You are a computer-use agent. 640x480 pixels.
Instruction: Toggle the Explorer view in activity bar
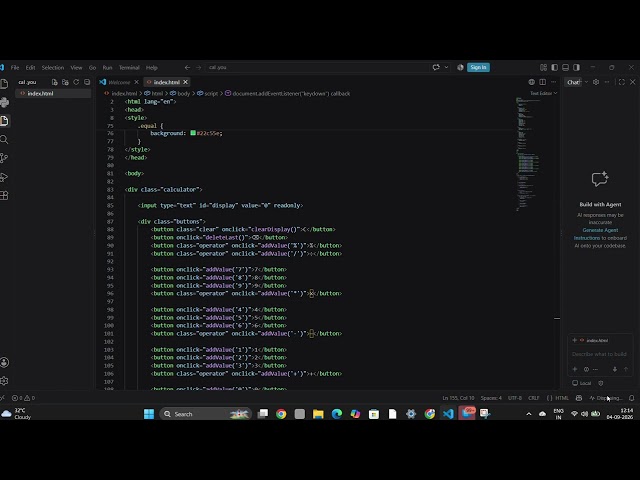tap(4, 121)
